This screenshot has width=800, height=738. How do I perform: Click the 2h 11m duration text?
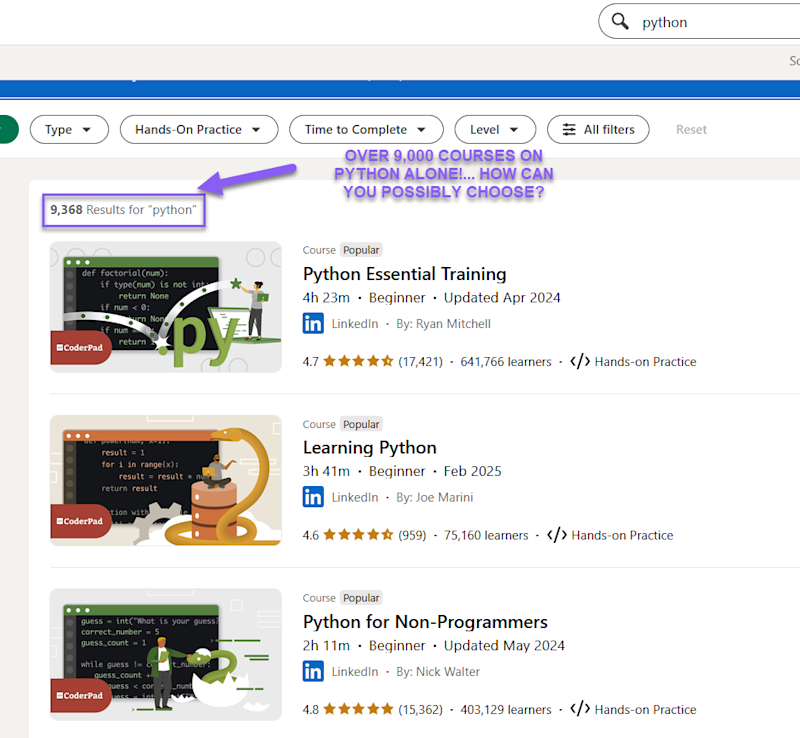pos(327,646)
